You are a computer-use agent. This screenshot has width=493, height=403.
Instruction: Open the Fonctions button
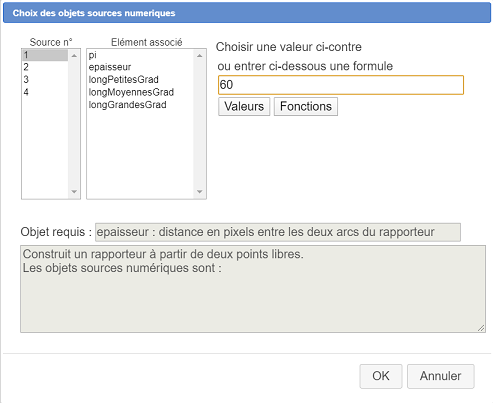click(x=306, y=107)
